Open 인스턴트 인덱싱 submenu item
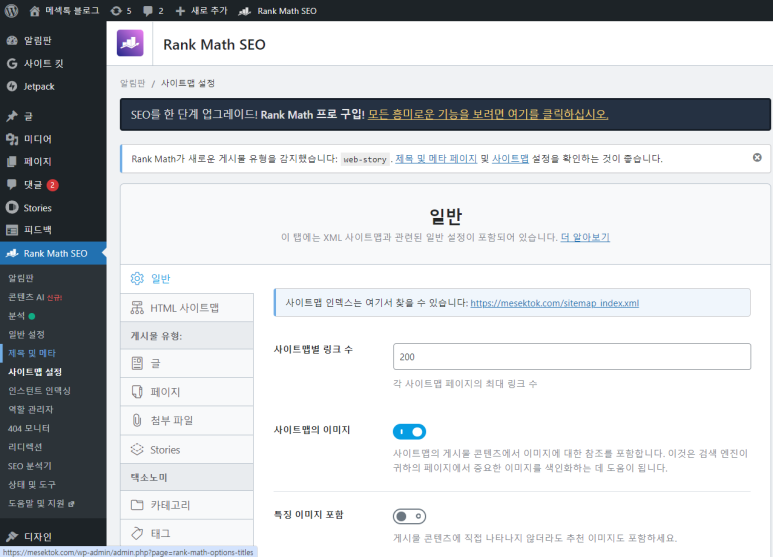773x557 pixels. (x=39, y=390)
